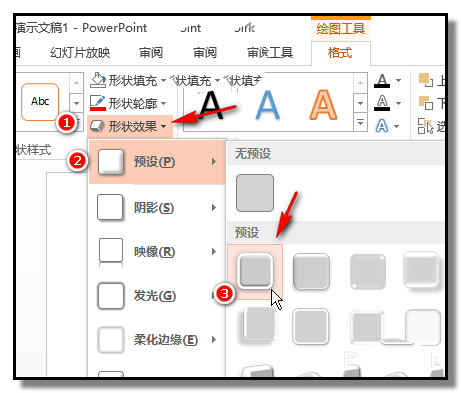Open the 映像(R) reflection submenu
The image size is (461, 393).
(x=157, y=252)
